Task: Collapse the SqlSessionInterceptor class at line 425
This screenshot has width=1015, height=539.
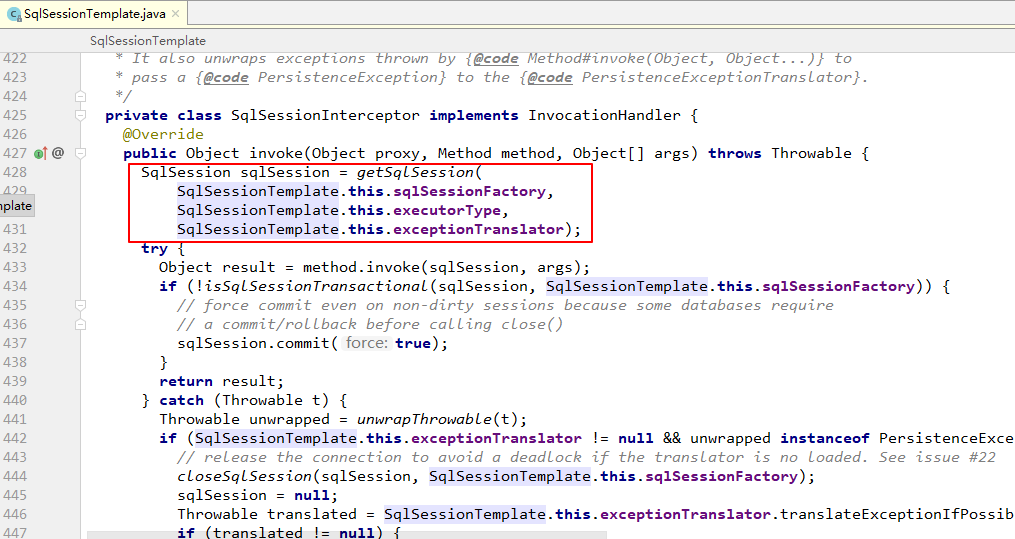Action: (x=79, y=115)
